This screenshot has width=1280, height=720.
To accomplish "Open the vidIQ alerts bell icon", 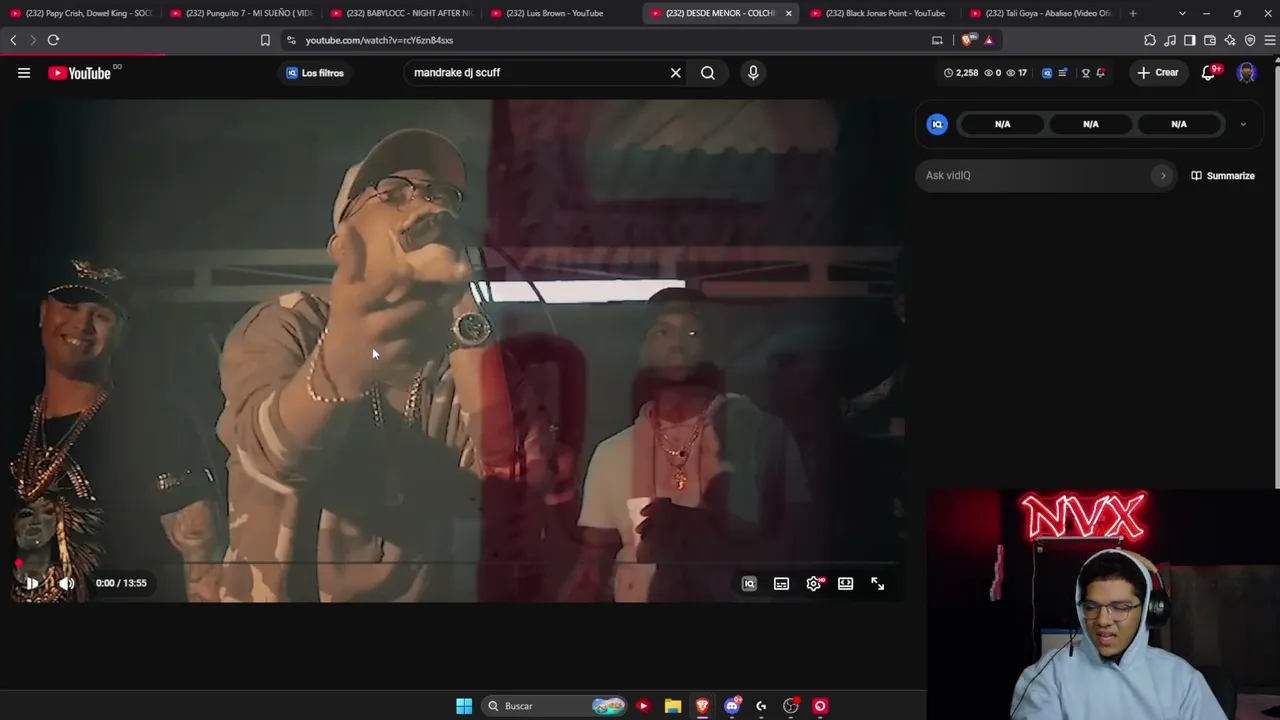I will coord(1101,73).
